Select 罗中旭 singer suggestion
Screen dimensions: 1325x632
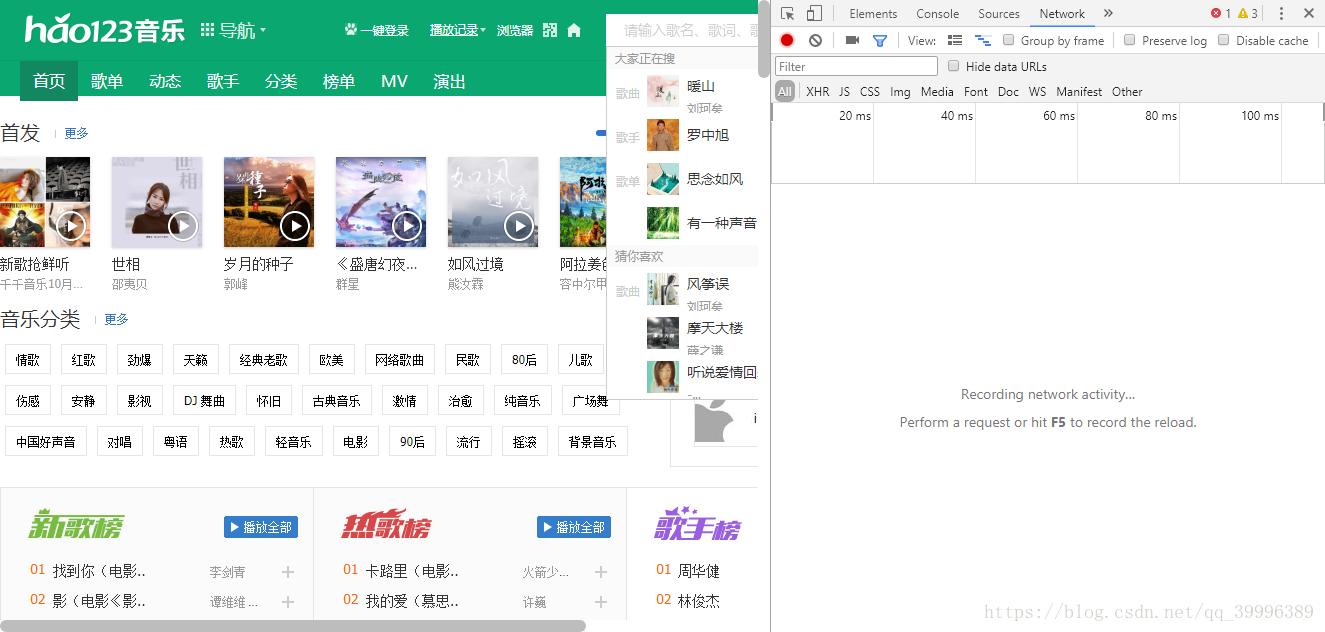(x=708, y=135)
